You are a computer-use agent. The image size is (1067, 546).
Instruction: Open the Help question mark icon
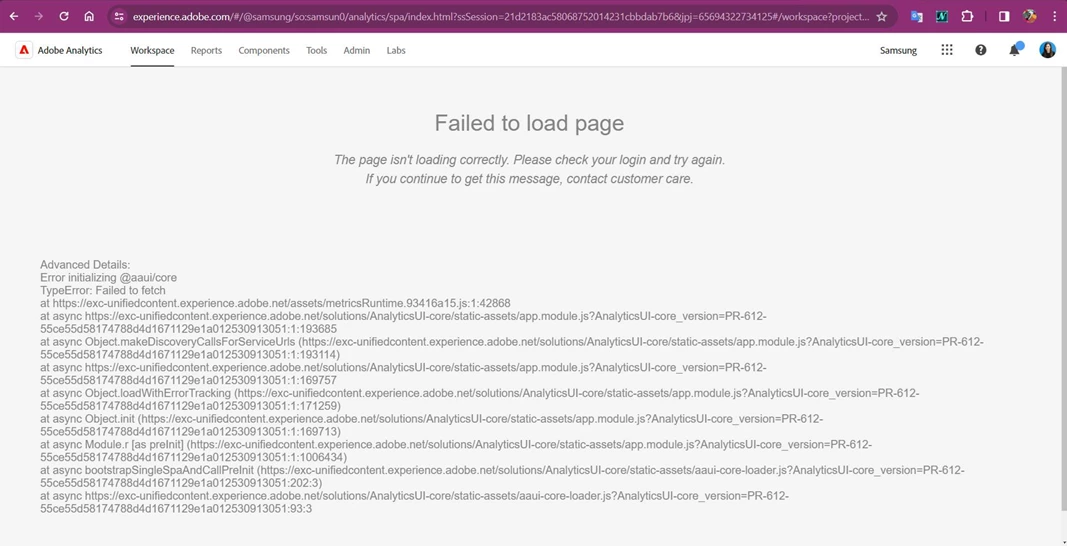[x=981, y=50]
